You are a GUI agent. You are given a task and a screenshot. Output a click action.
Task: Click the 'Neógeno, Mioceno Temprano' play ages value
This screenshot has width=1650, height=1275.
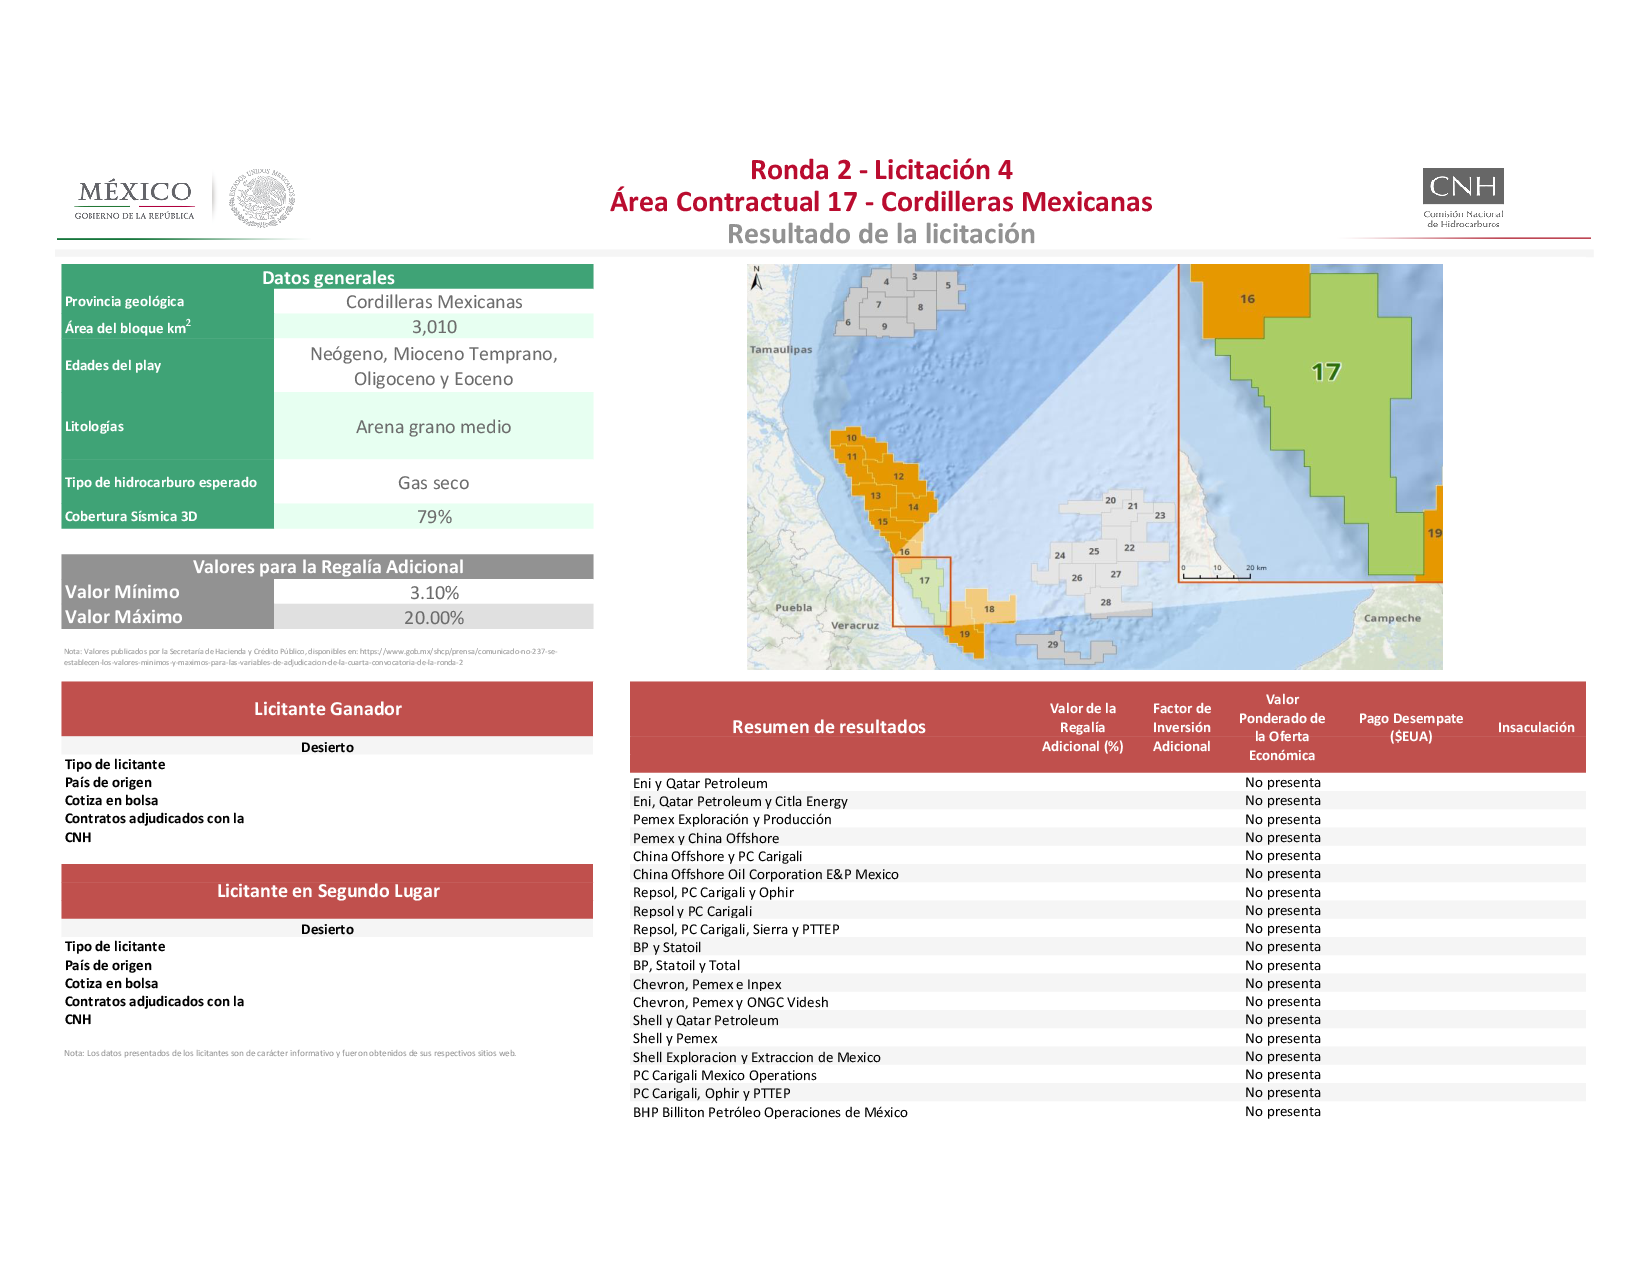(x=434, y=366)
